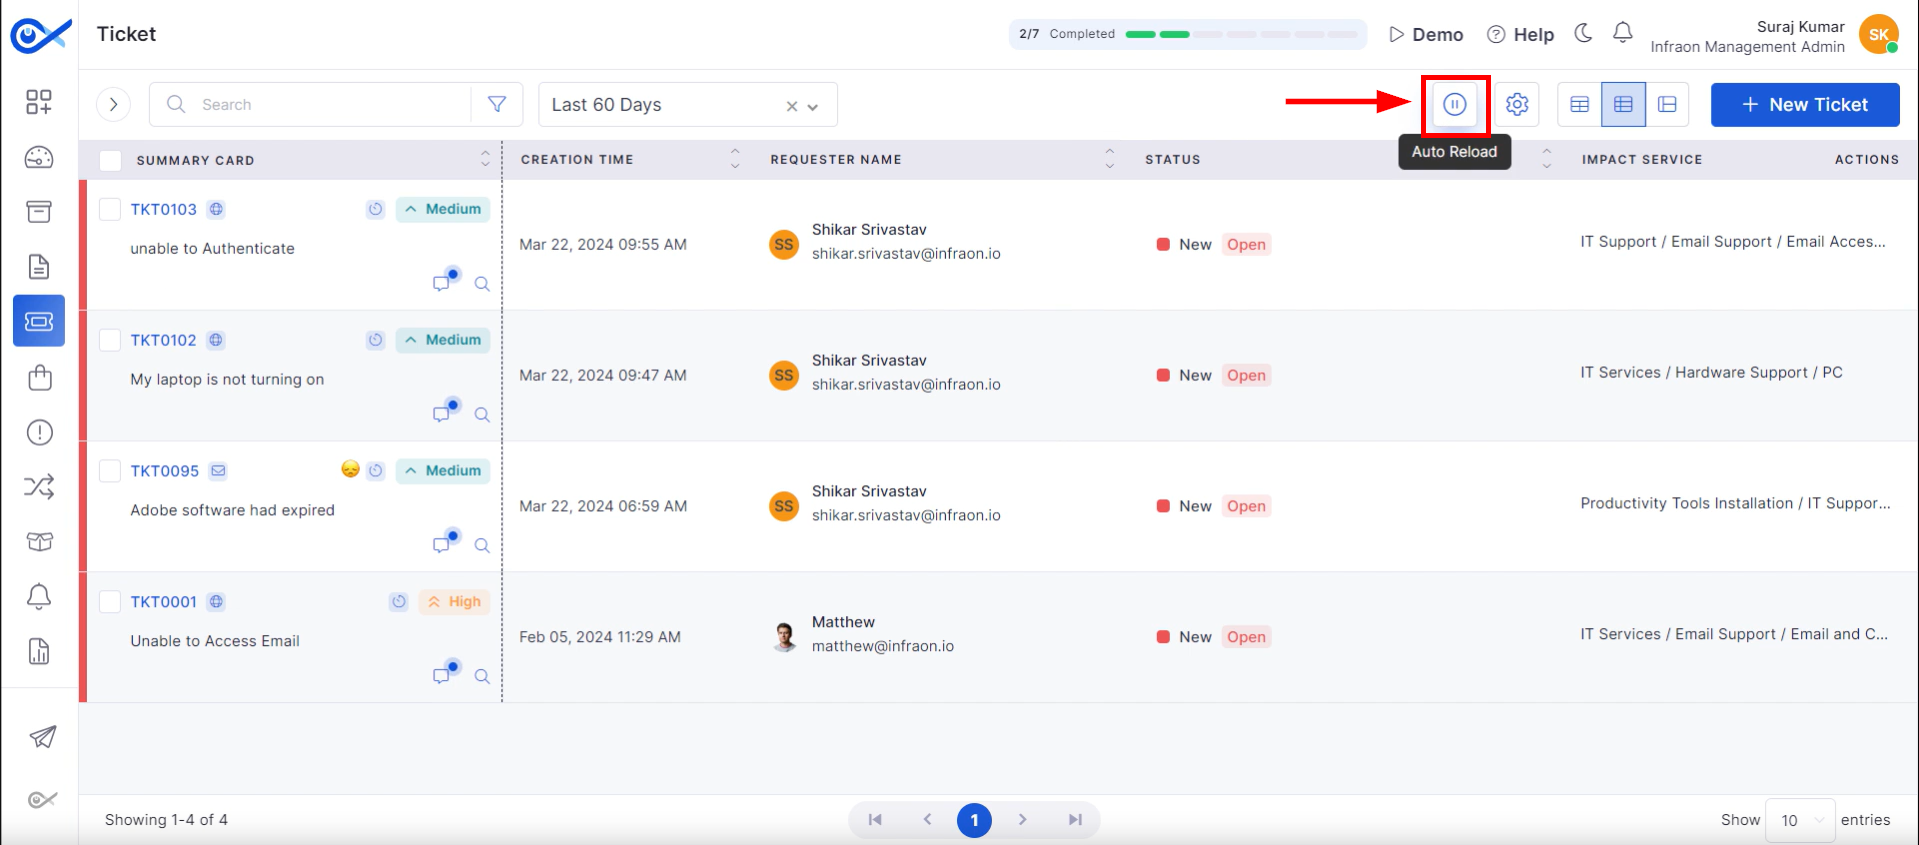Tick the select-all checkbox in Summary Card header
1919x845 pixels.
[x=110, y=160]
